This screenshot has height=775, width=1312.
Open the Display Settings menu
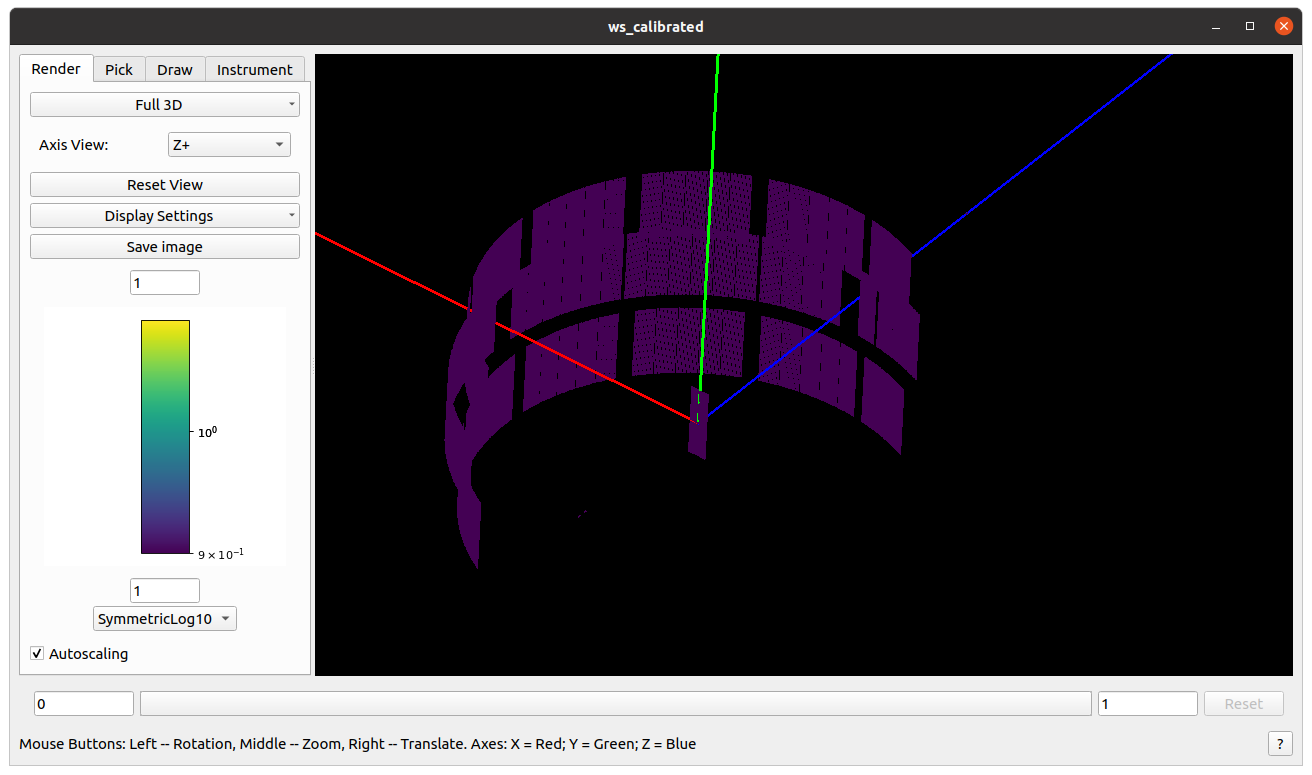pyautogui.click(x=164, y=216)
